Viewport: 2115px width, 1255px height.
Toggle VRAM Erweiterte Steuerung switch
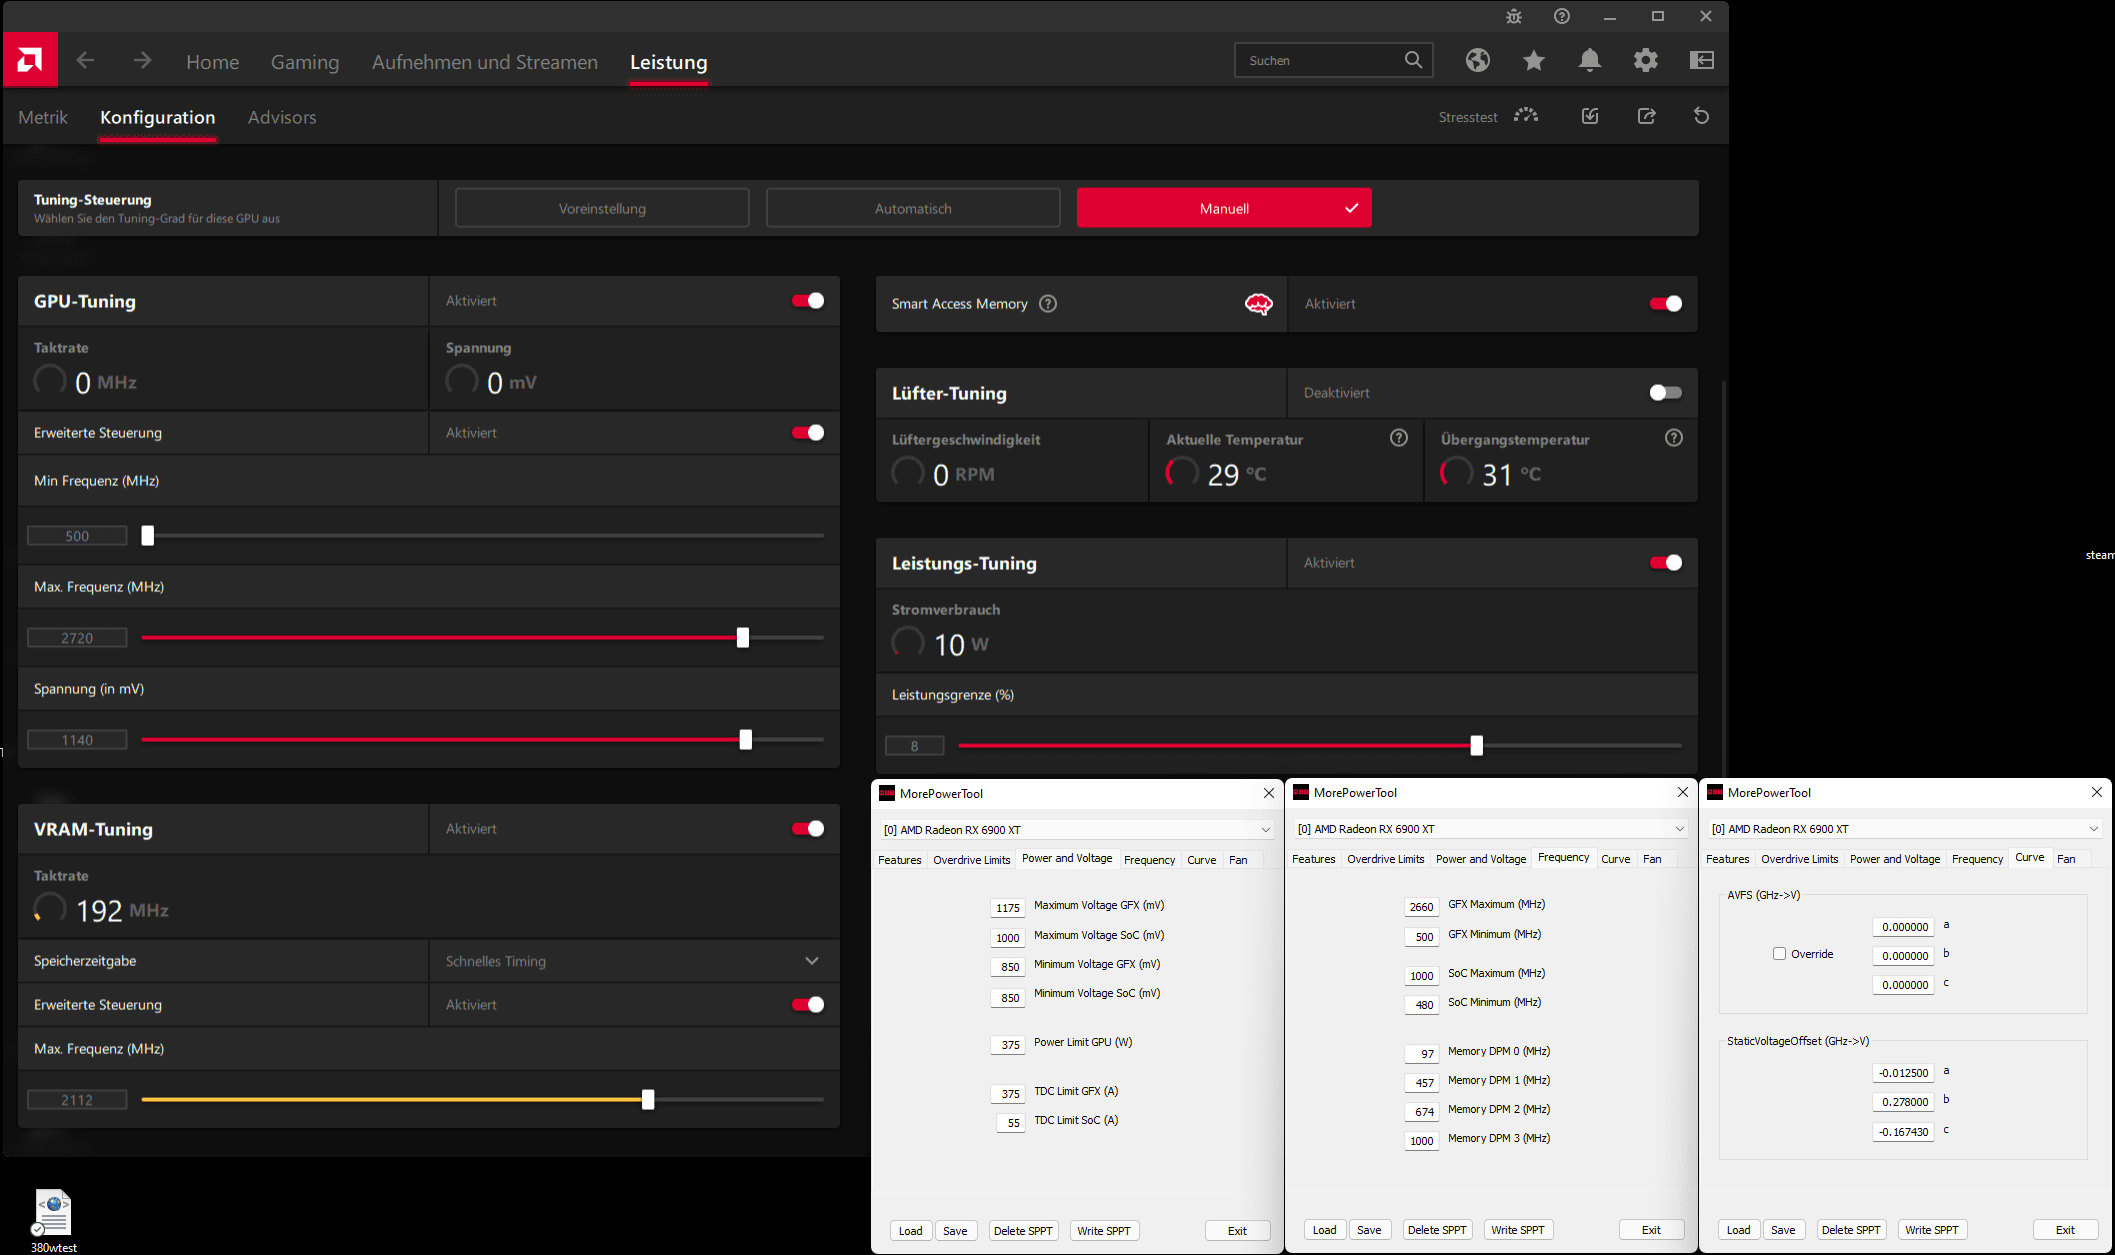pos(808,1005)
